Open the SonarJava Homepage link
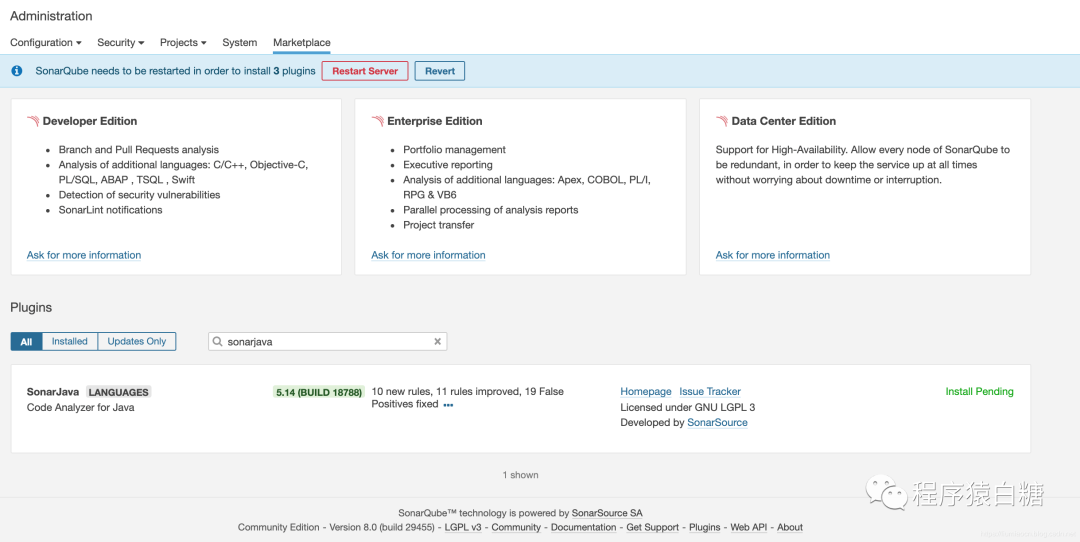The image size is (1080, 542). point(646,391)
